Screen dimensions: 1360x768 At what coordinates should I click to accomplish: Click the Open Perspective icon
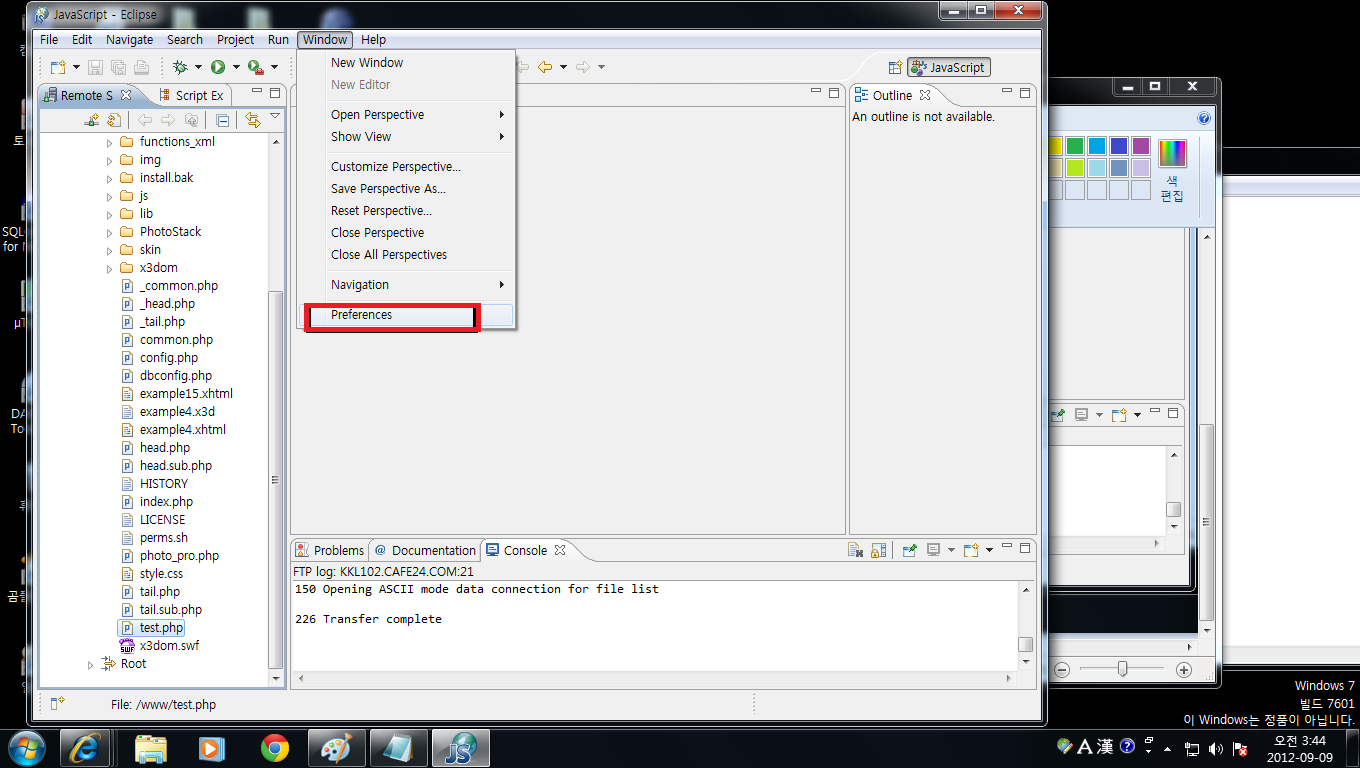click(895, 67)
